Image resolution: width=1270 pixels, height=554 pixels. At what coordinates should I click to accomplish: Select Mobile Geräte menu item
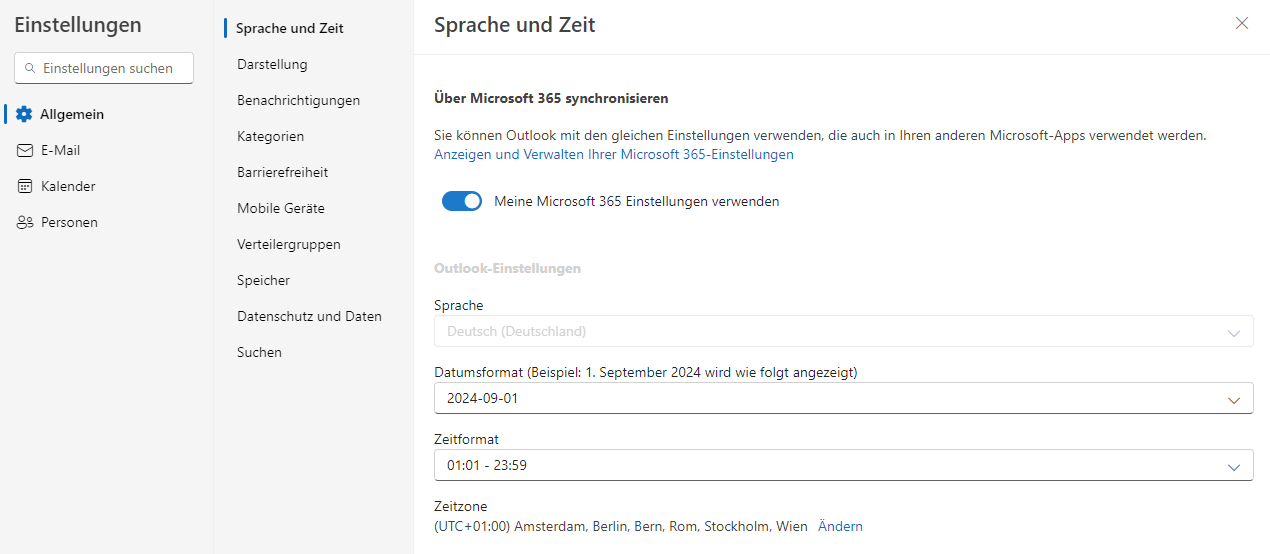[280, 208]
